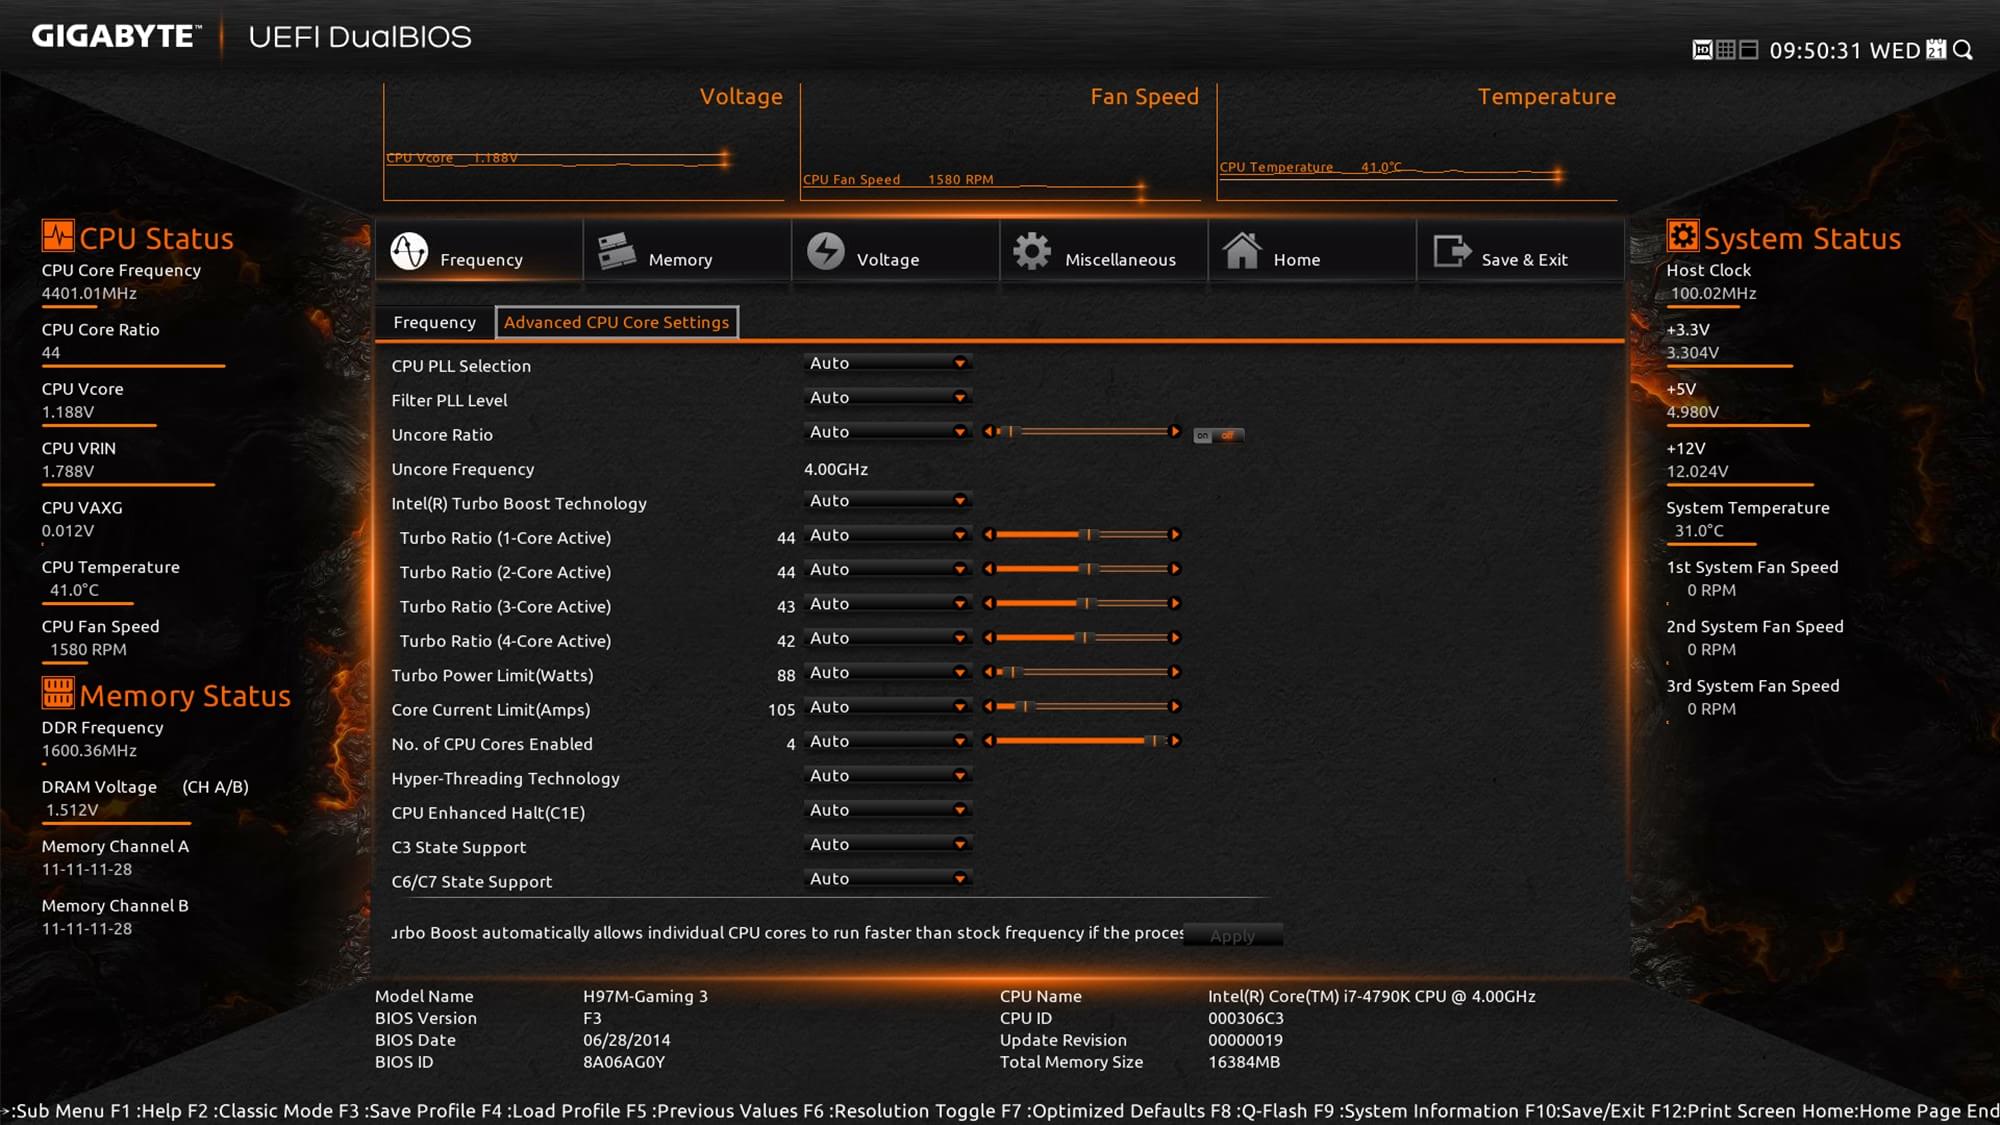The image size is (2000, 1125).
Task: Click the Frequency gauge icon
Action: [x=409, y=251]
